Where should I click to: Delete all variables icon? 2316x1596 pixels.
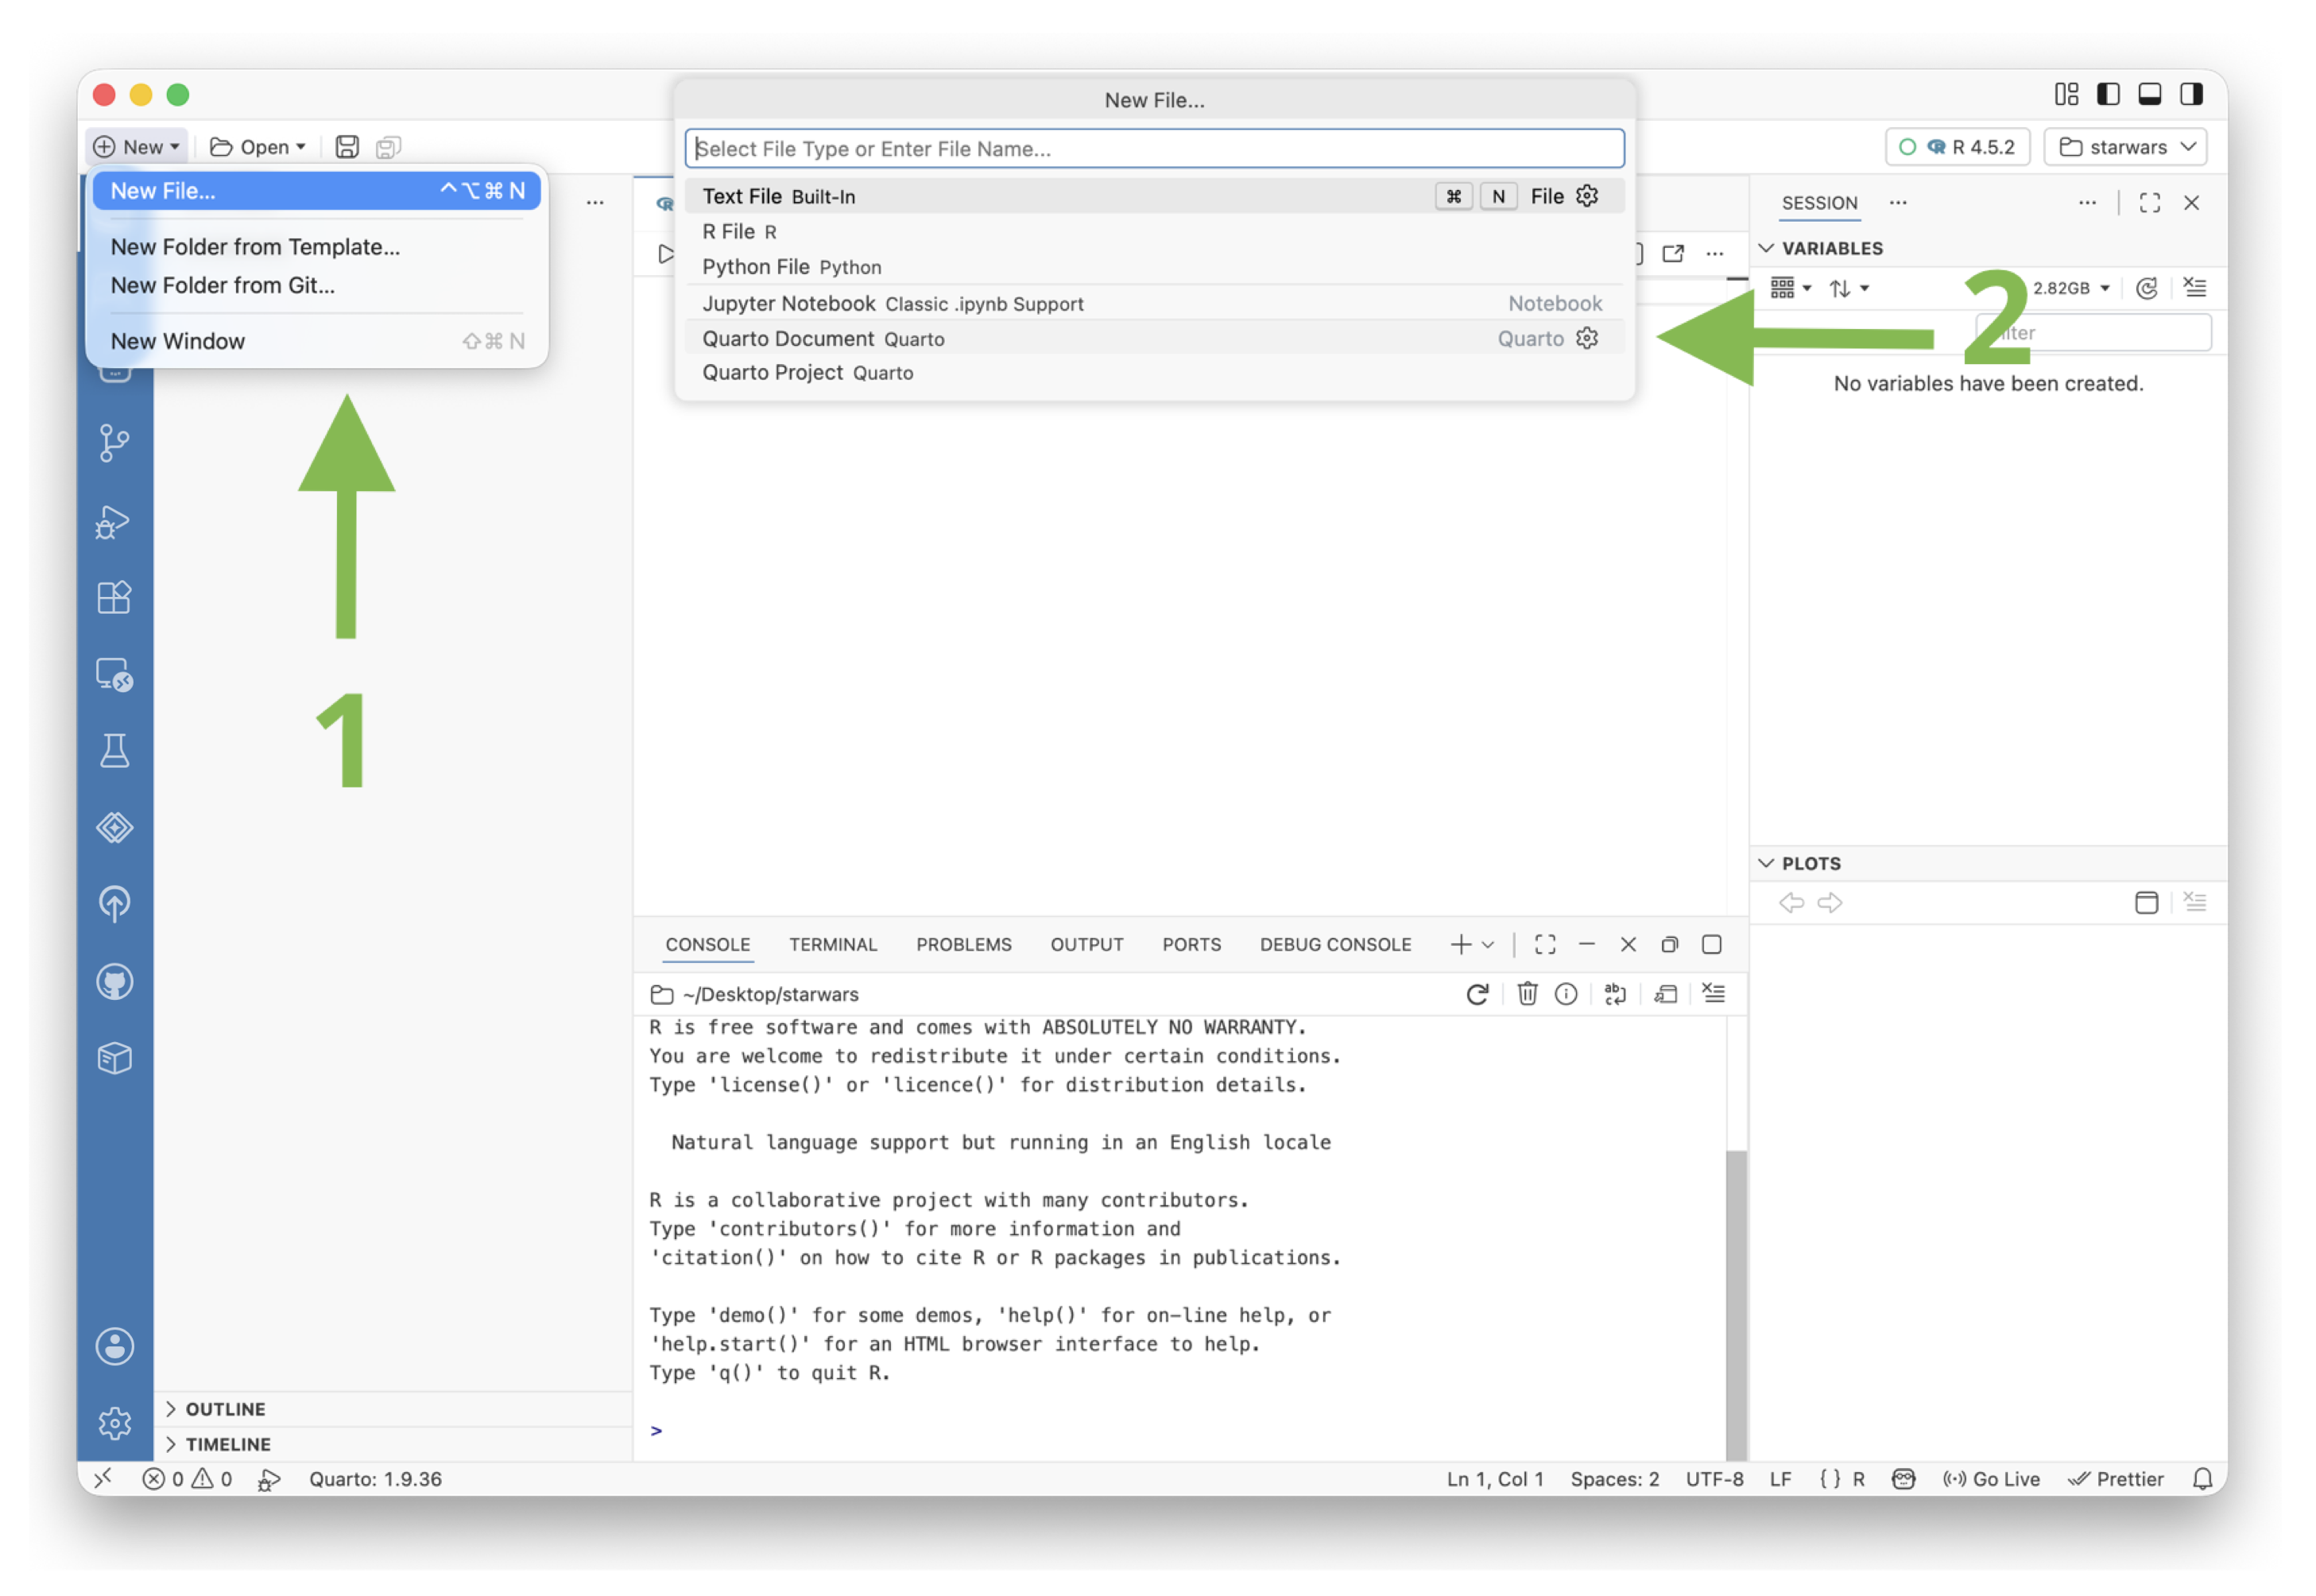(2195, 288)
